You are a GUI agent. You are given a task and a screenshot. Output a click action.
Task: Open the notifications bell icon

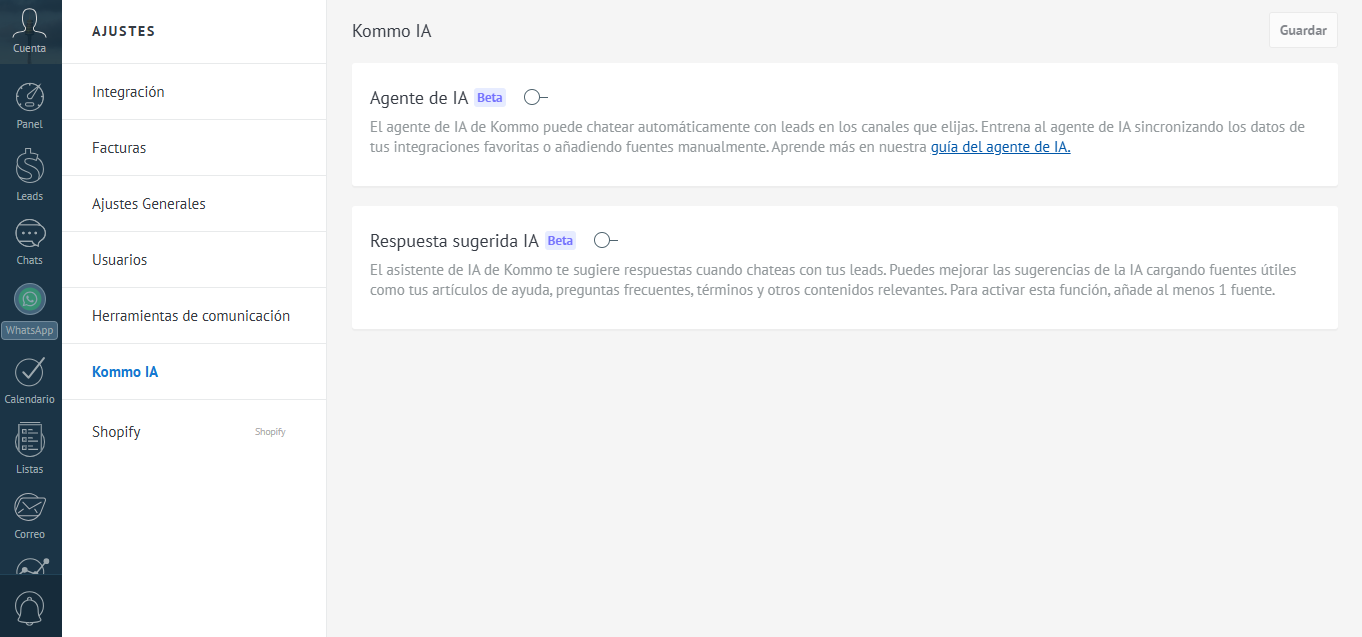[x=30, y=607]
